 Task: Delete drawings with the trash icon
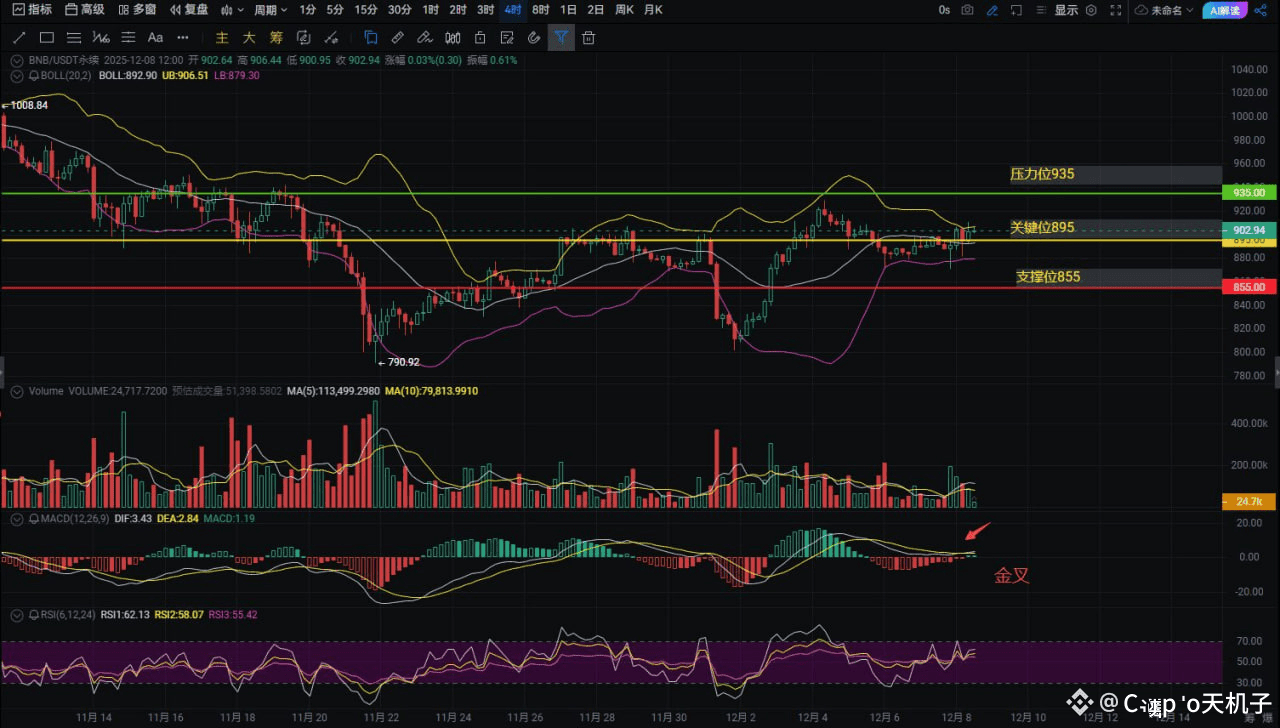coord(589,38)
